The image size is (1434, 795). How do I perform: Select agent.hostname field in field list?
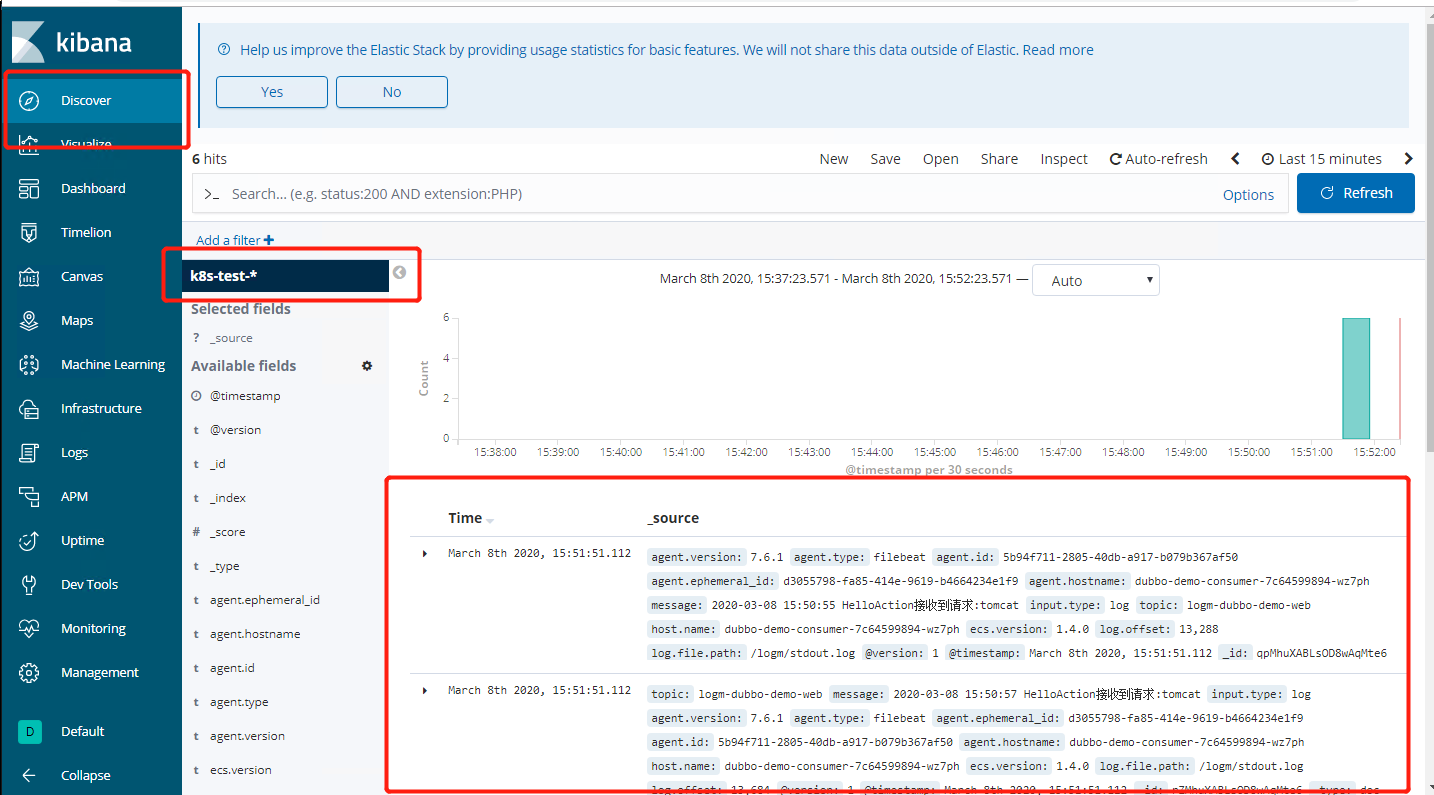point(255,634)
